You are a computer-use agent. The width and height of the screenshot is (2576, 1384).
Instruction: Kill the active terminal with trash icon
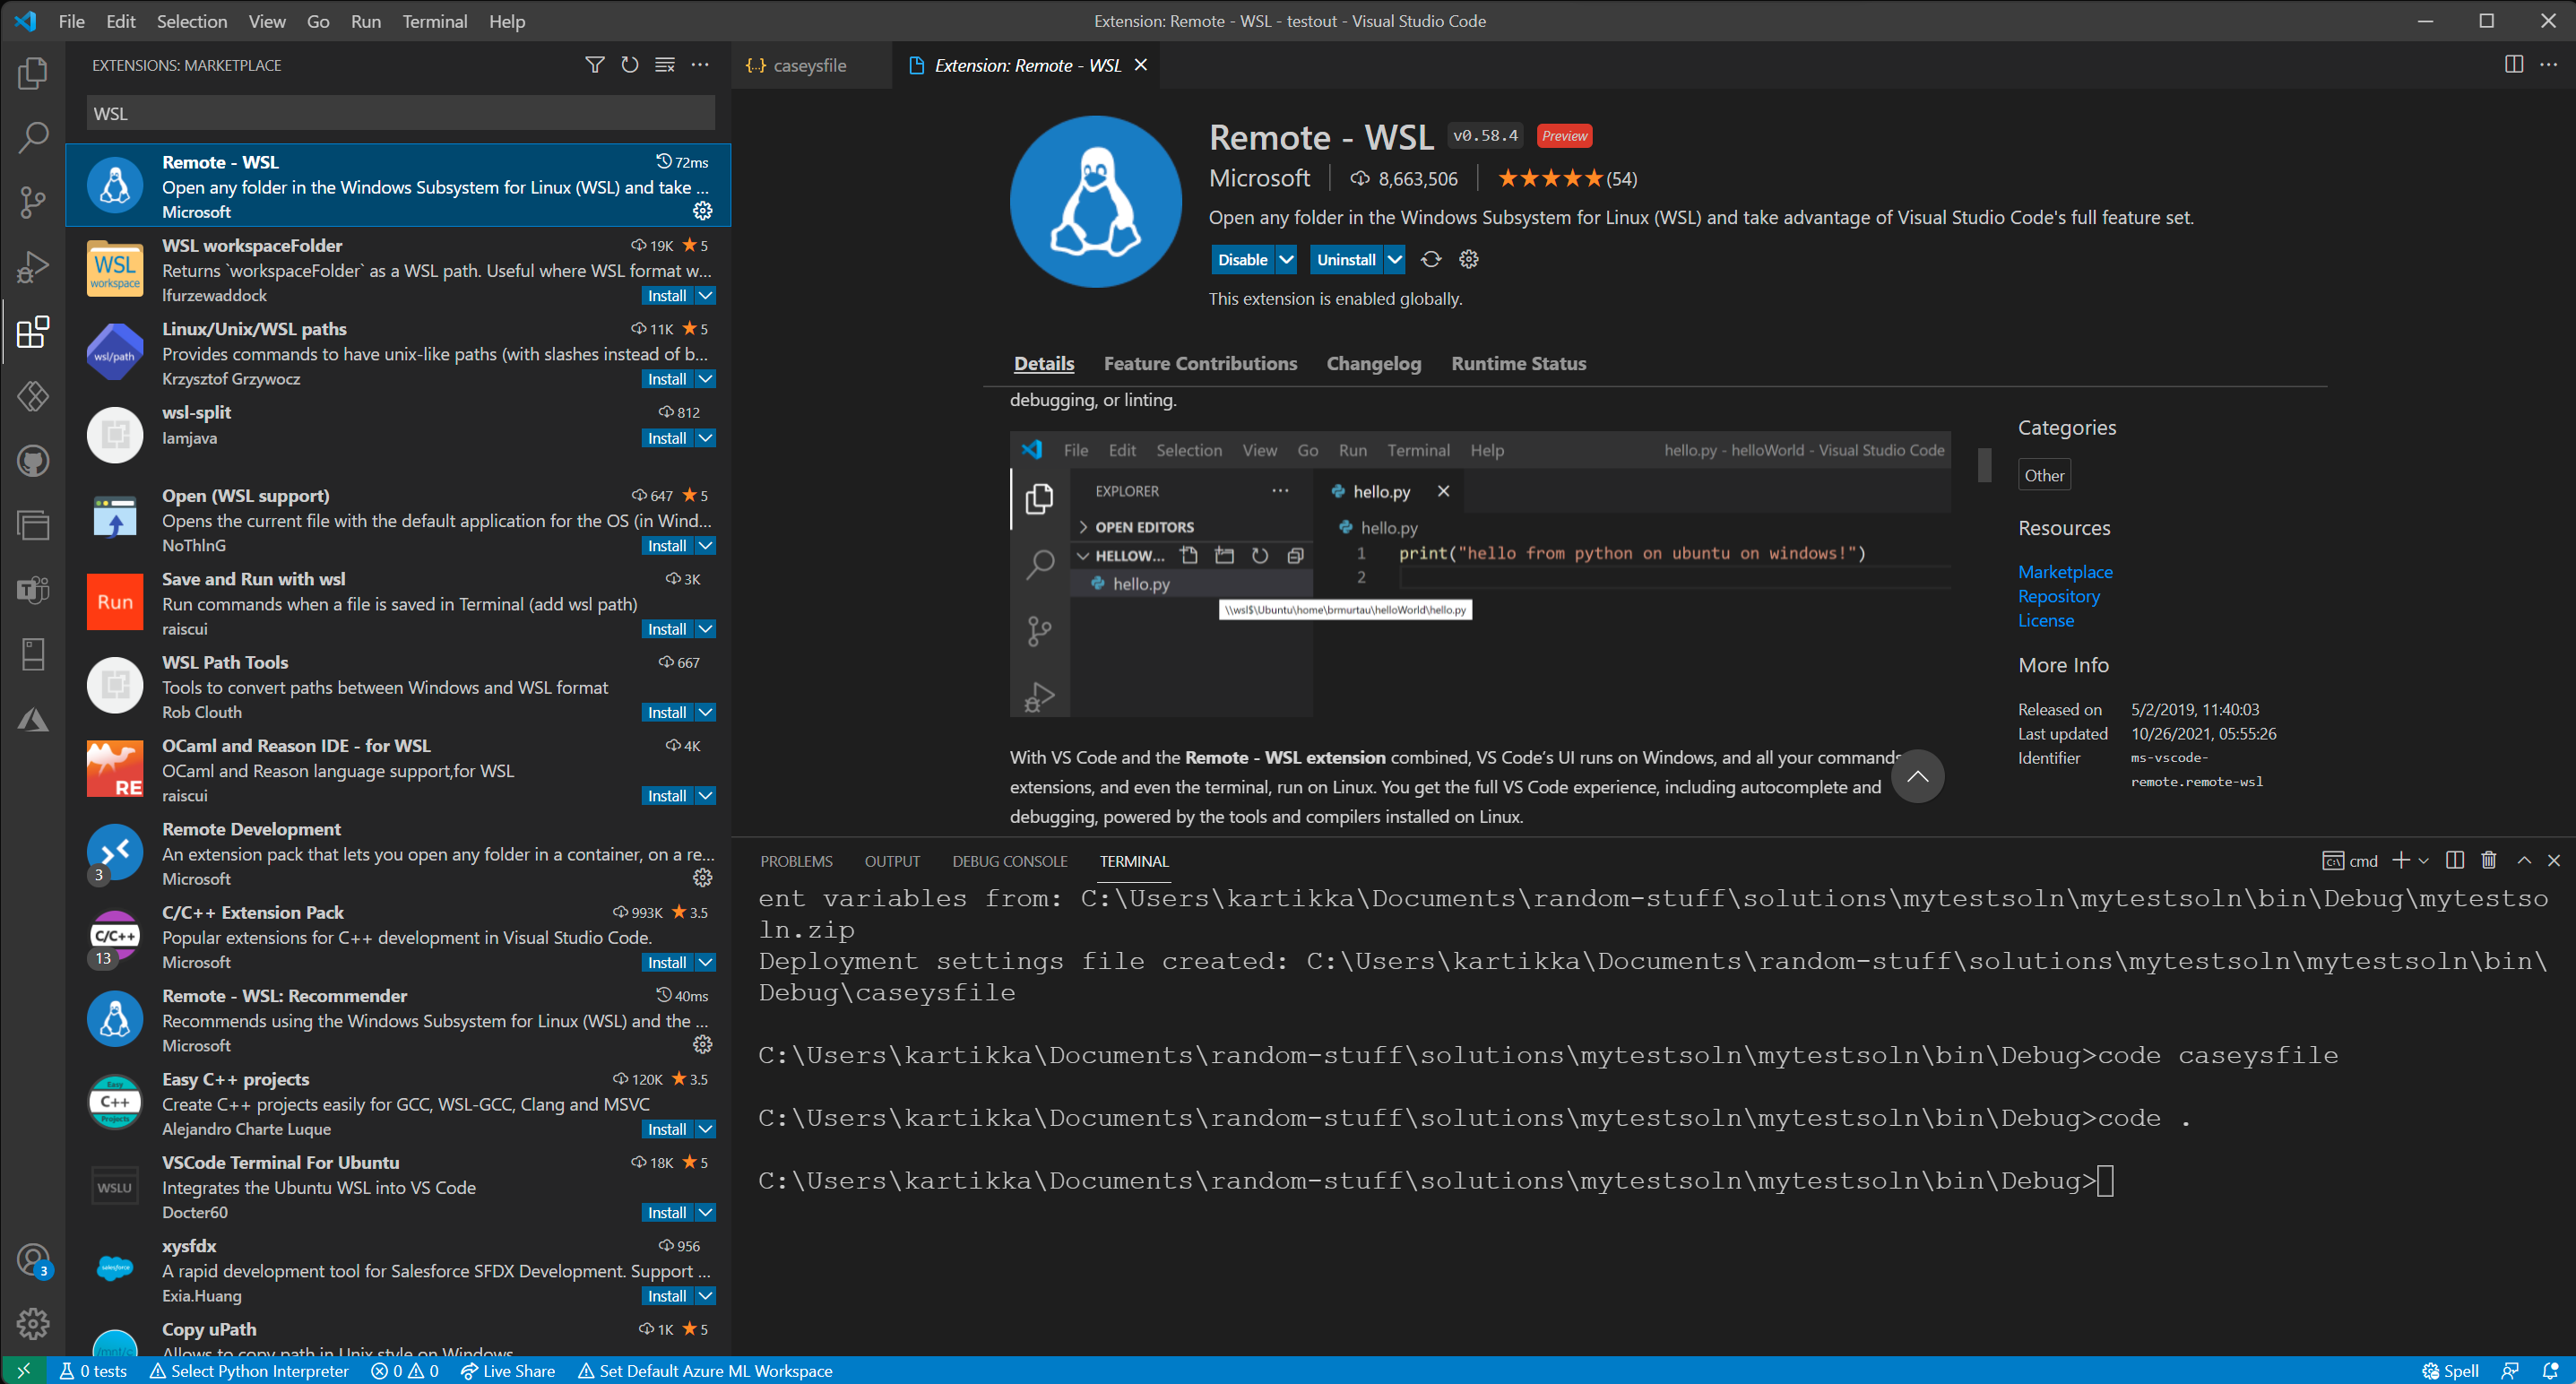click(x=2488, y=860)
